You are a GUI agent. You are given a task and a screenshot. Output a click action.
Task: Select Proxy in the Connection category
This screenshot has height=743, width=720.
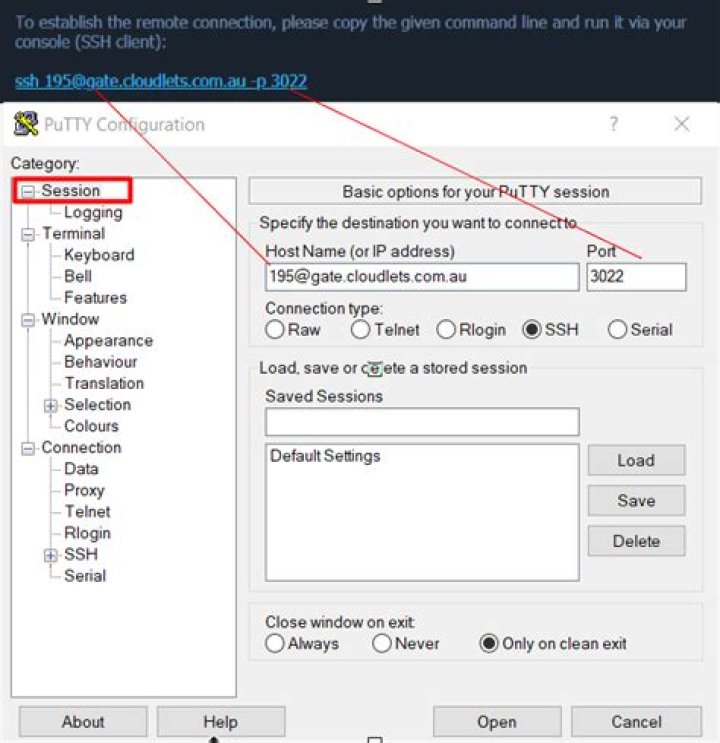pos(84,490)
